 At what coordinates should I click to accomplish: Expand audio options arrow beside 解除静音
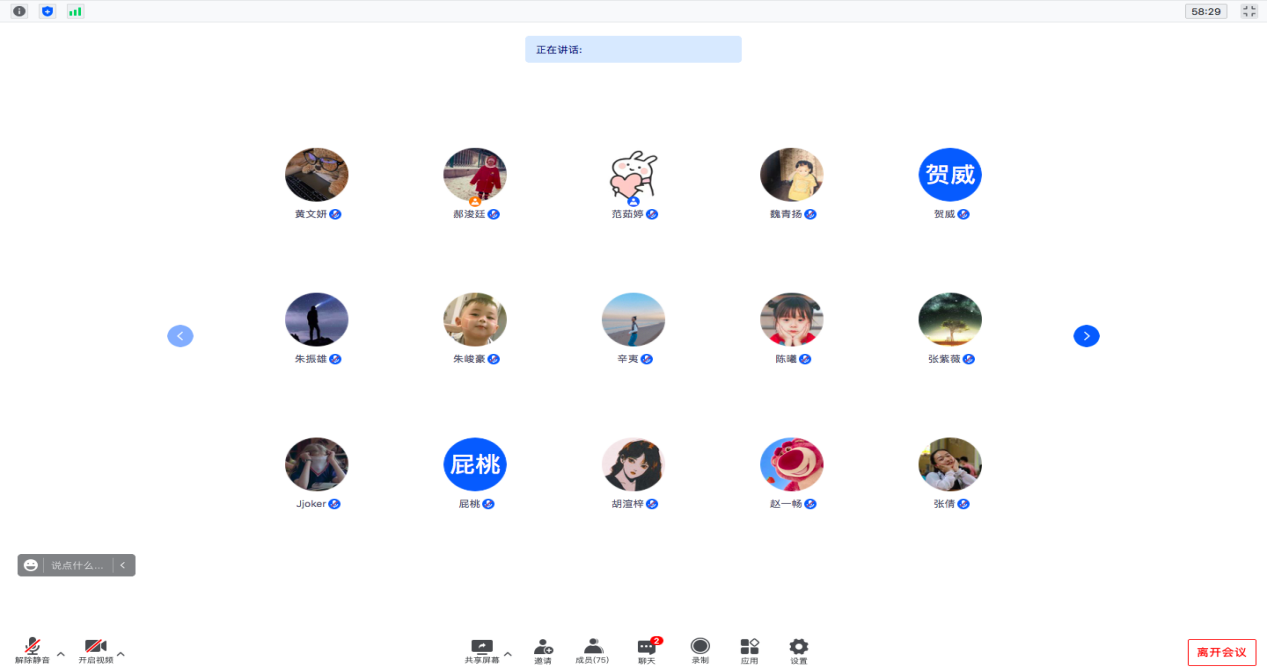point(61,654)
